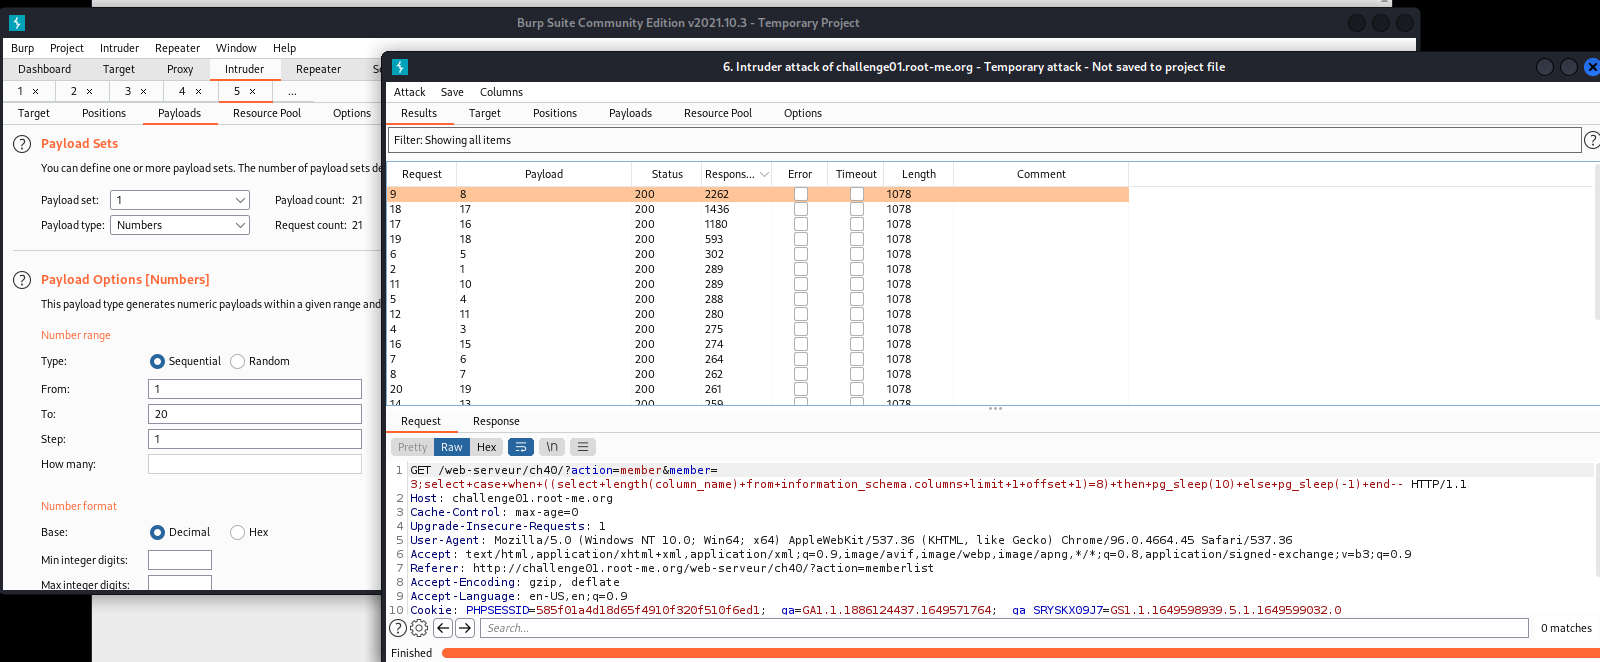The width and height of the screenshot is (1600, 662).
Task: Select result row with response 1436
Action: [x=758, y=209]
